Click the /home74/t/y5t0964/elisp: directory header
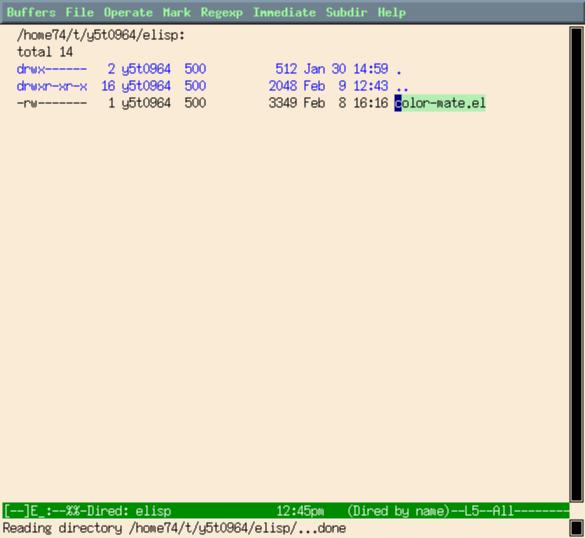Image resolution: width=585 pixels, height=538 pixels. pyautogui.click(x=101, y=35)
